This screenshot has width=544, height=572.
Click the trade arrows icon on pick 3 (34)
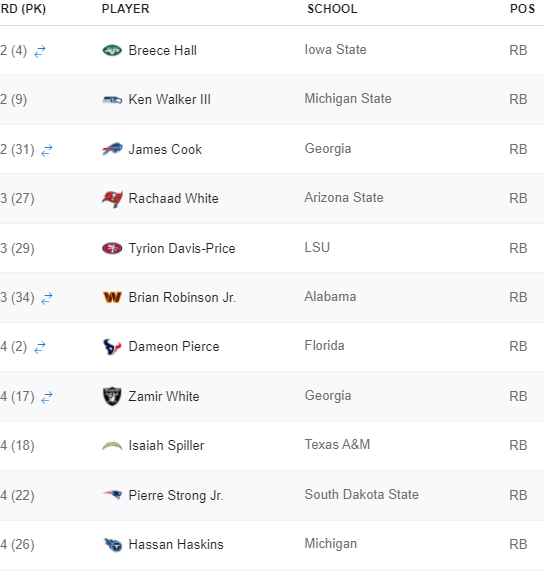pyautogui.click(x=47, y=298)
